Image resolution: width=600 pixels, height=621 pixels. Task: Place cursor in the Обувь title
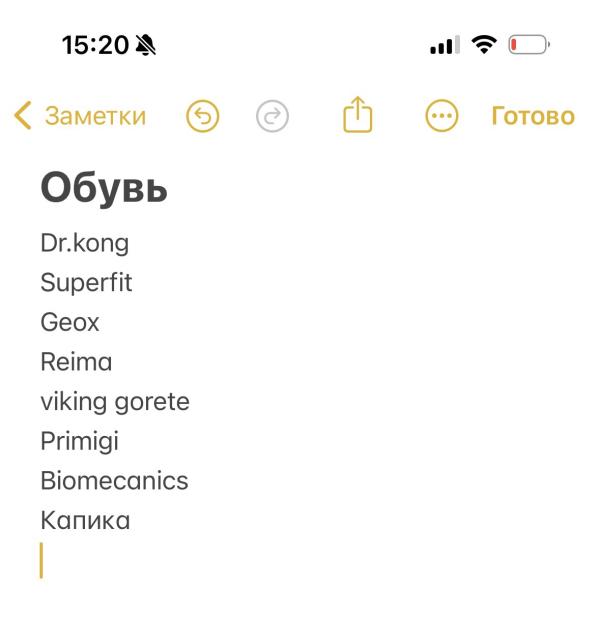pos(104,187)
